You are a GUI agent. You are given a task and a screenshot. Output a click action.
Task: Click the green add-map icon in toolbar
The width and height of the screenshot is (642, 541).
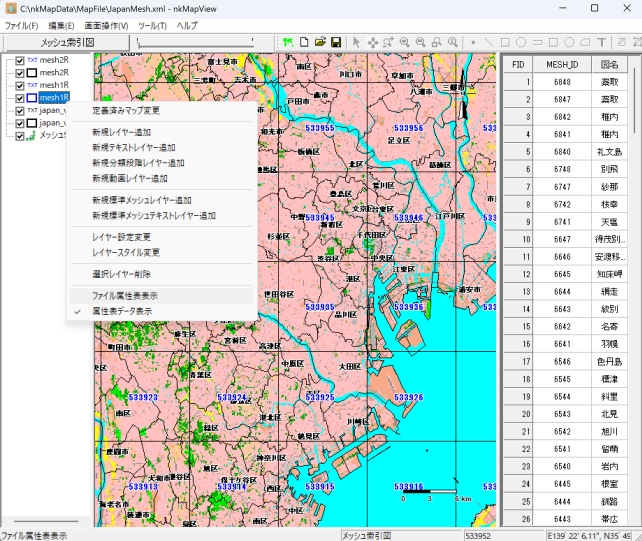[x=286, y=43]
